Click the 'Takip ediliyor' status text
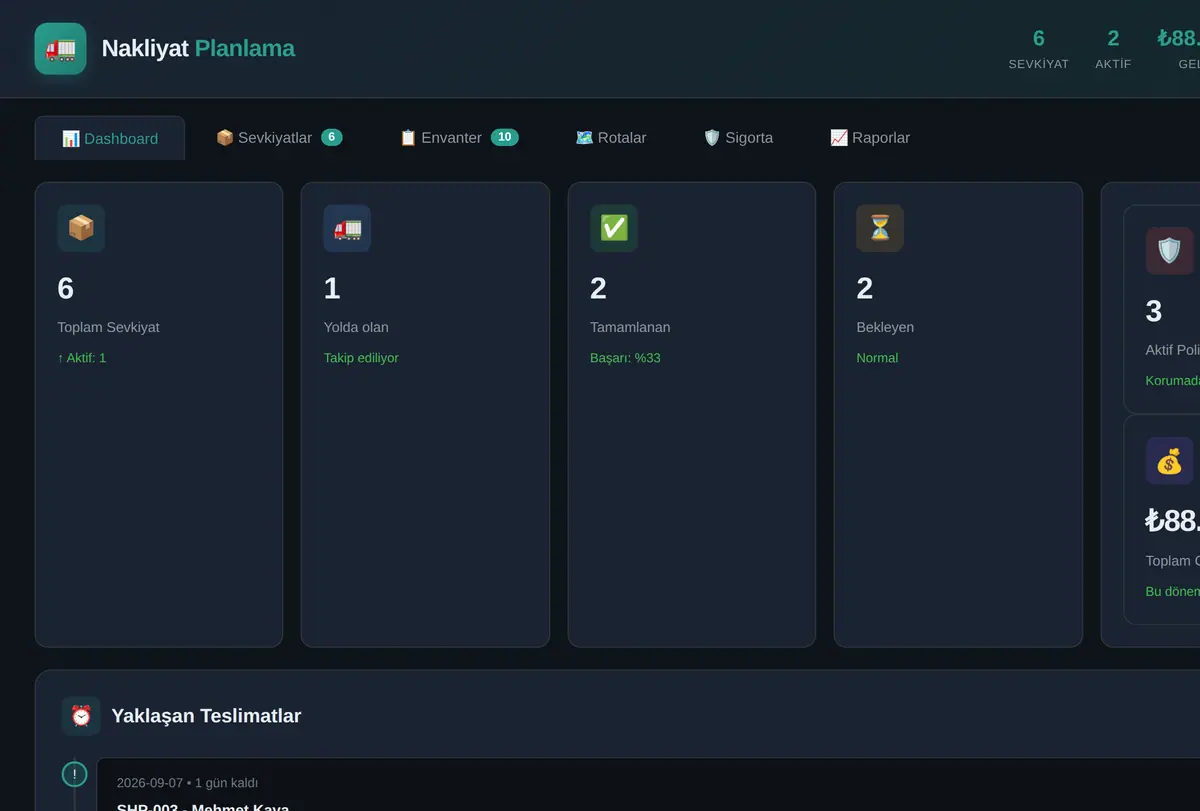The height and width of the screenshot is (811, 1200). [x=361, y=357]
